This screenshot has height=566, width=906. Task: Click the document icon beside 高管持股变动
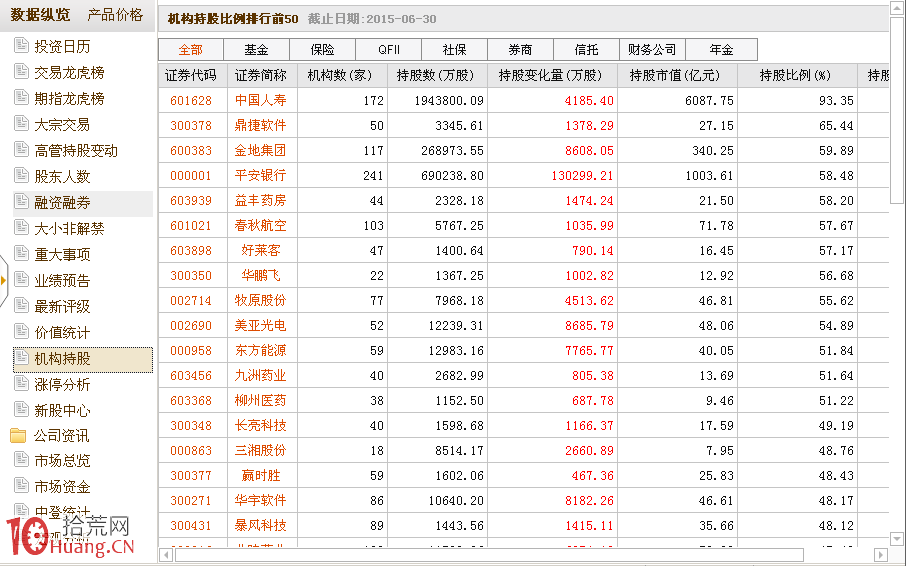(x=21, y=149)
